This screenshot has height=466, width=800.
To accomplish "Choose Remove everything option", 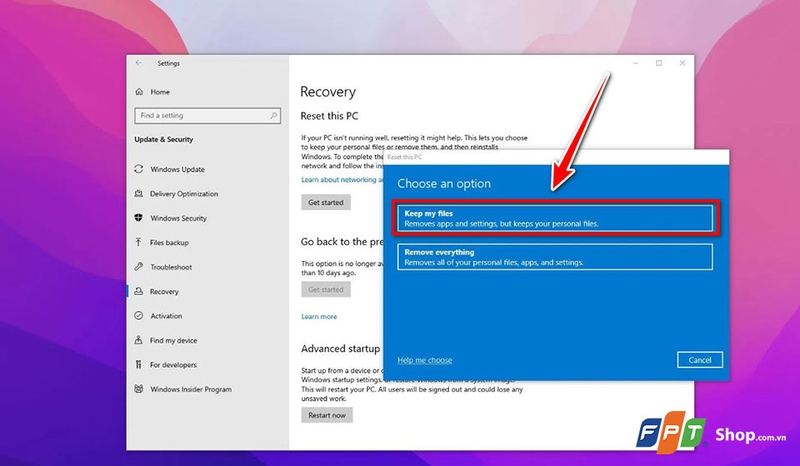I will click(x=555, y=257).
